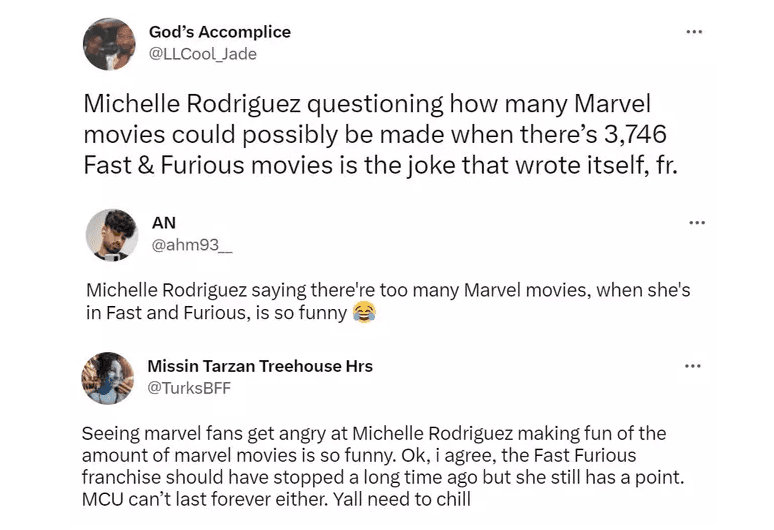Open Missin Tarzan Treehouse Hrs avatar
The image size is (774, 530).
click(109, 378)
